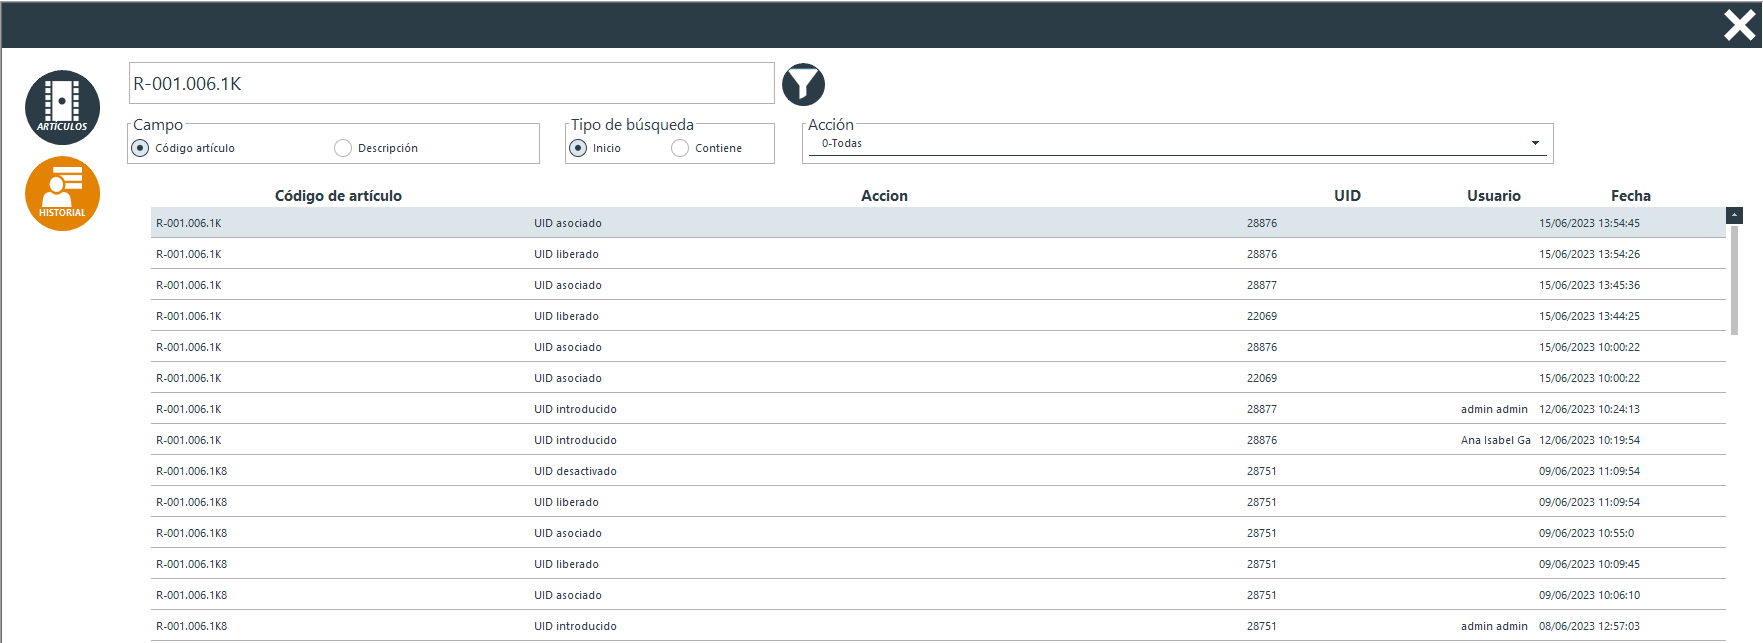This screenshot has height=643, width=1763.
Task: Open the Artículos section icon
Action: click(62, 107)
